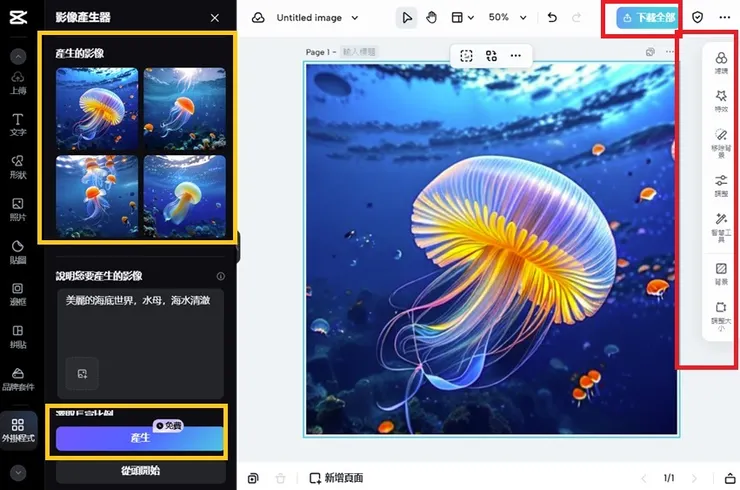740x490 pixels.
Task: Open the Resize (調整大小) tool
Action: point(721,316)
